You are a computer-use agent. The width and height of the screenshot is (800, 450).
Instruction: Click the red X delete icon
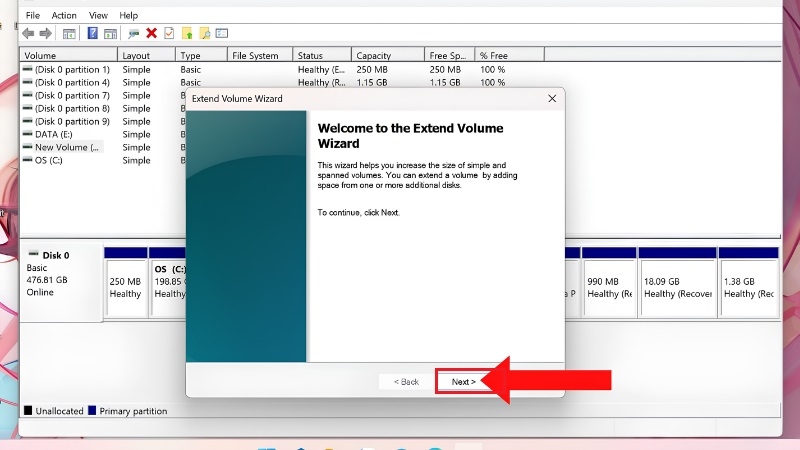click(152, 33)
